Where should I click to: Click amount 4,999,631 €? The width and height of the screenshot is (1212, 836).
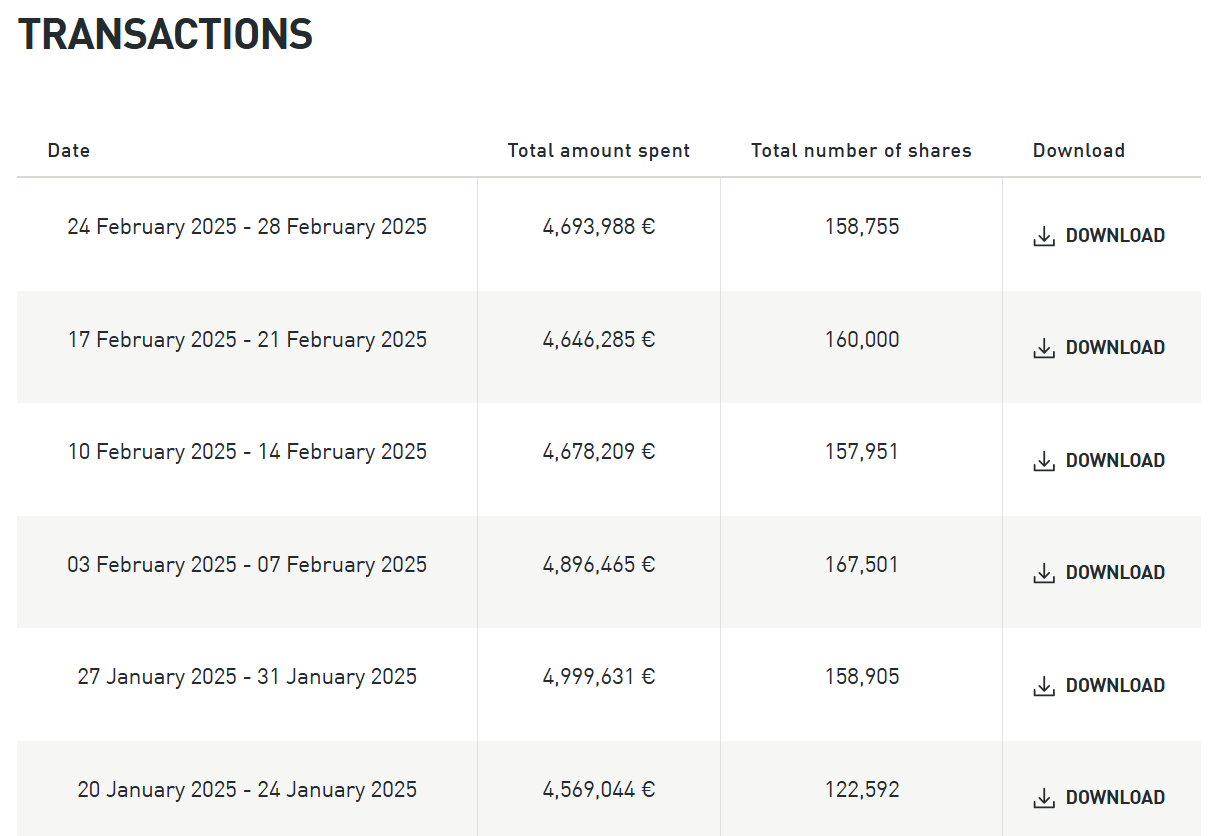coord(599,677)
